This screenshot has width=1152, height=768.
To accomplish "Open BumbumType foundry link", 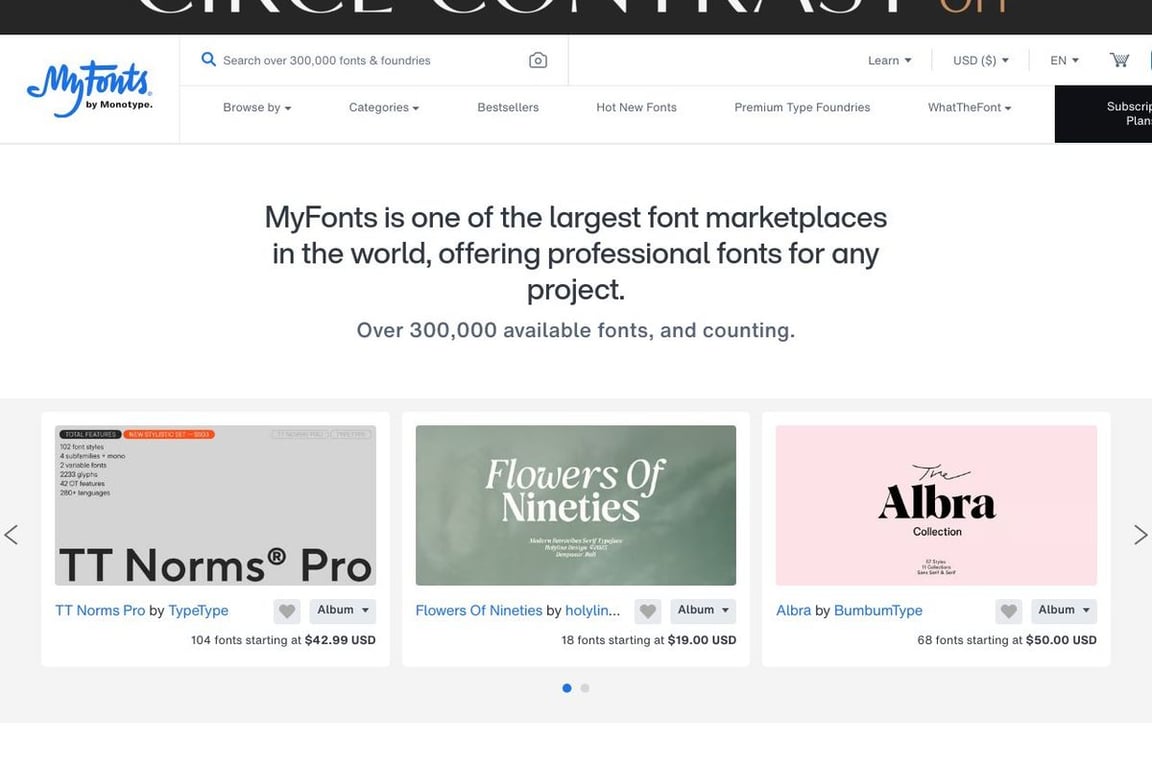I will [878, 610].
